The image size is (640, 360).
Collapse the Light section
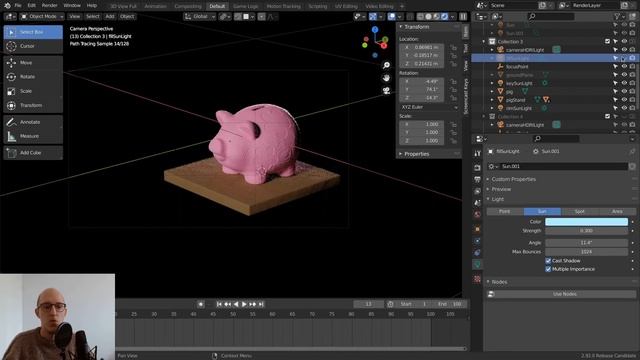pyautogui.click(x=498, y=199)
